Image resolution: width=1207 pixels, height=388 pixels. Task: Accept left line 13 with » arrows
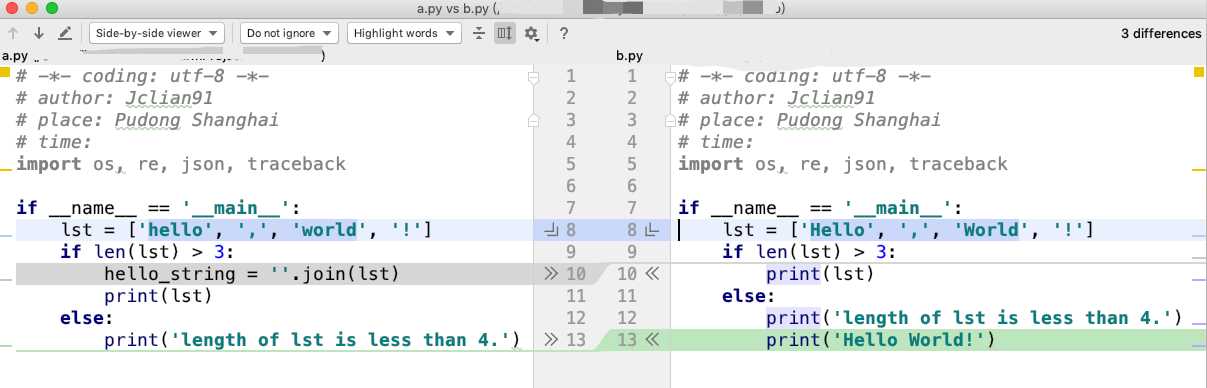pos(550,340)
